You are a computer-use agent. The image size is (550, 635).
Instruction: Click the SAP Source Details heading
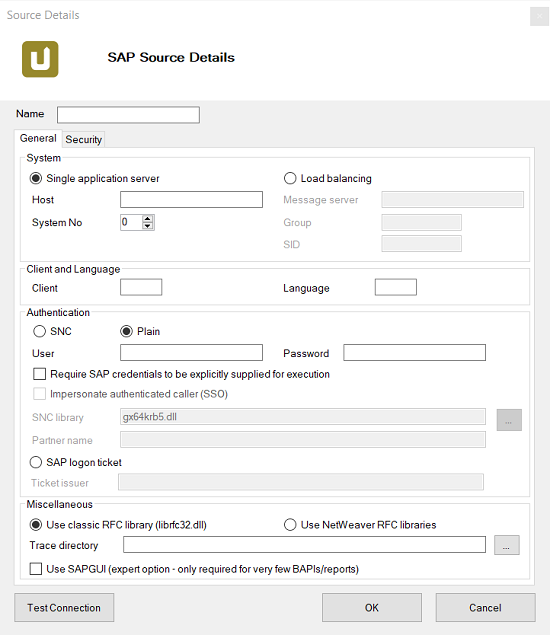click(171, 58)
